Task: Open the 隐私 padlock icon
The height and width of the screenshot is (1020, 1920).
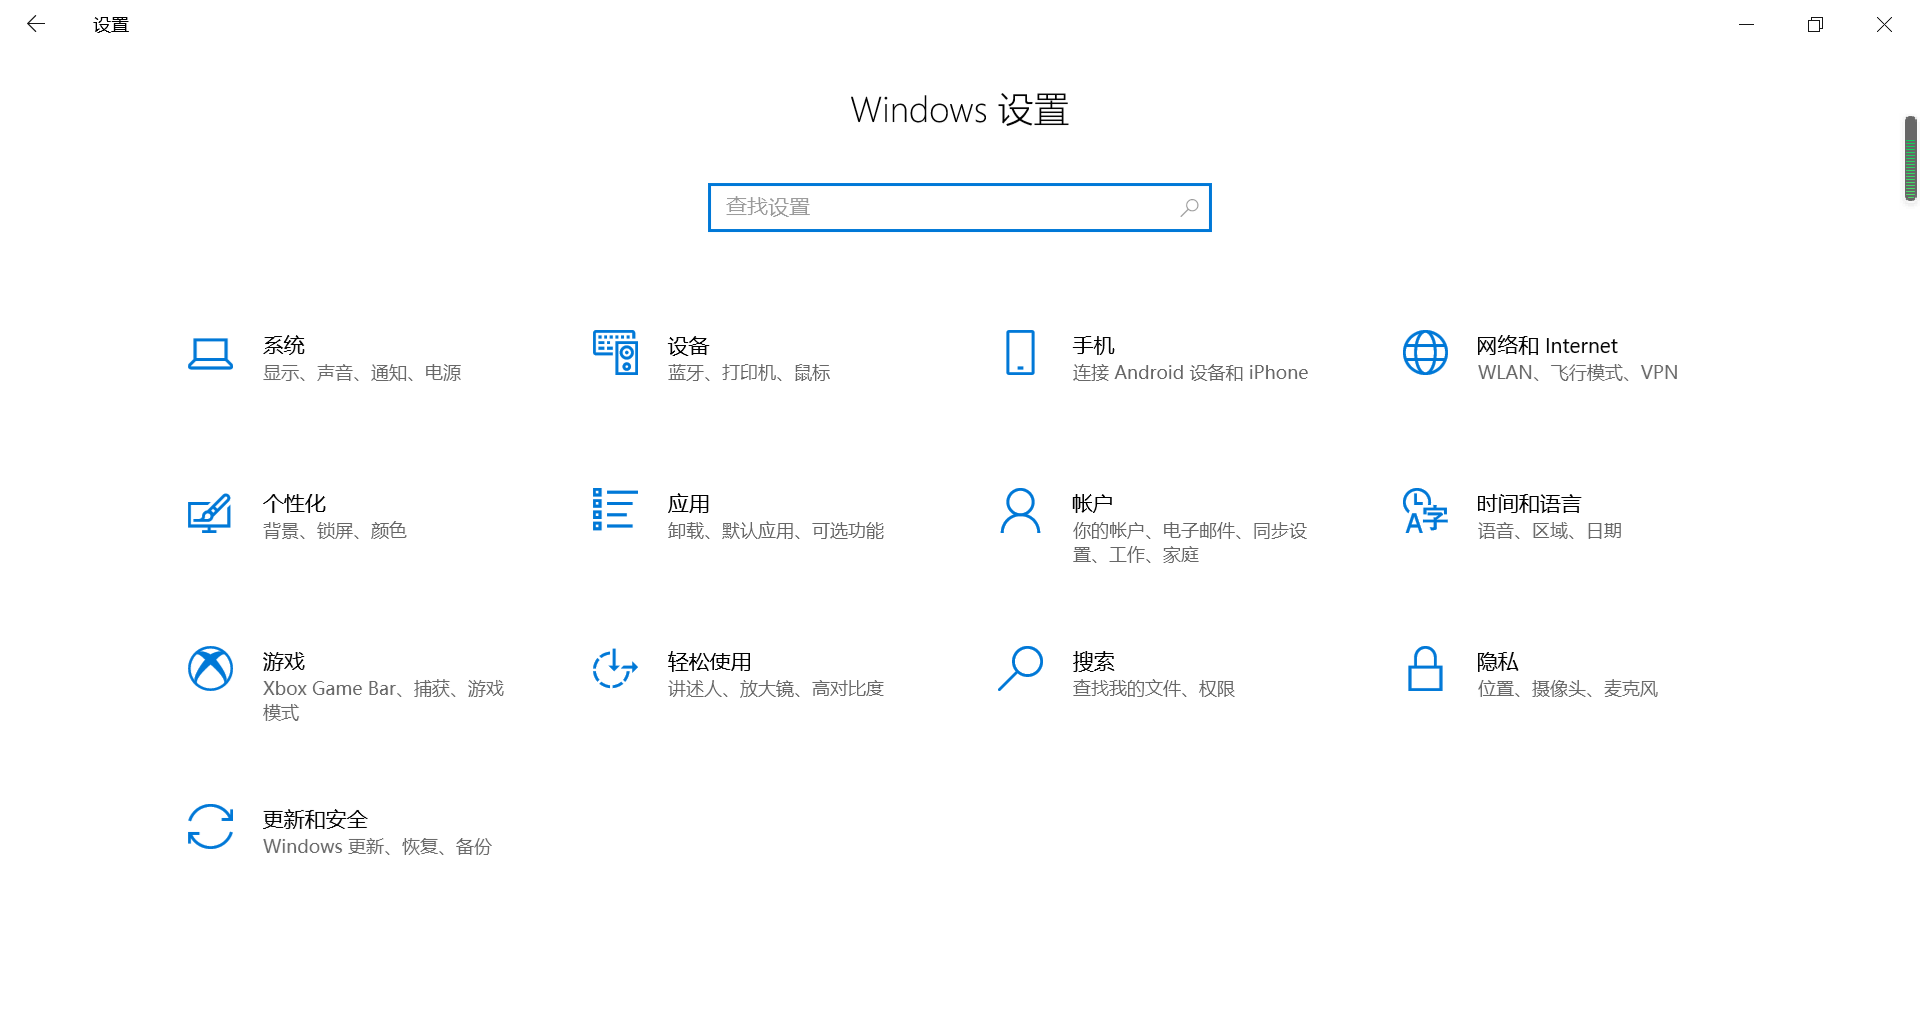Action: click(1425, 668)
